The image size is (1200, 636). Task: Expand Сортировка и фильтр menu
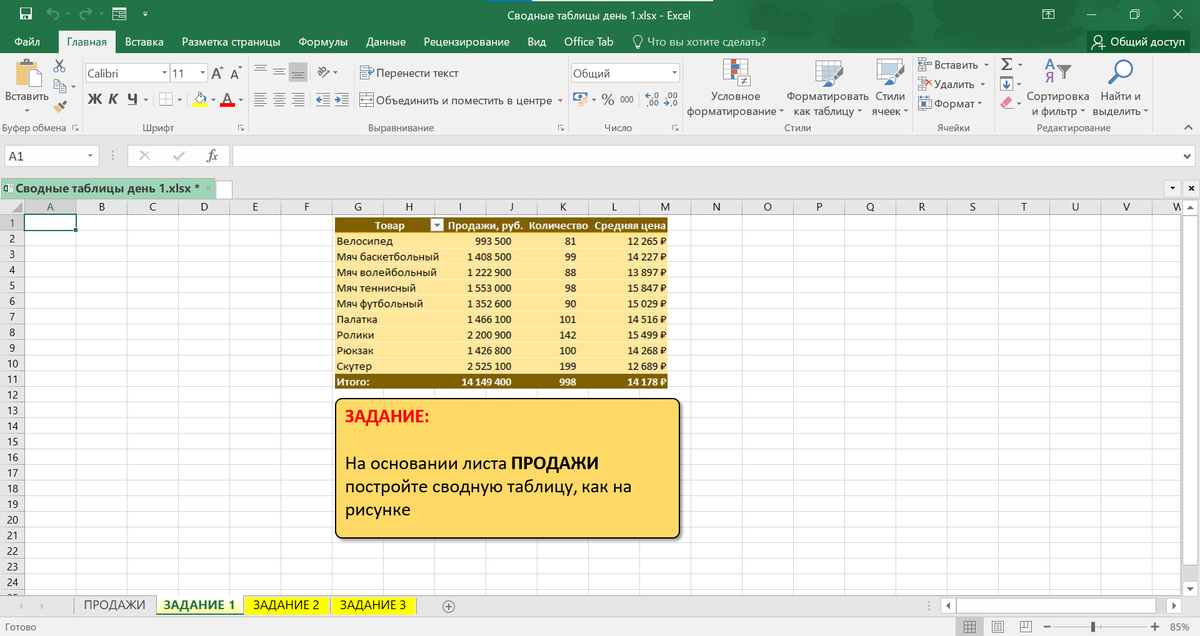coord(1058,88)
